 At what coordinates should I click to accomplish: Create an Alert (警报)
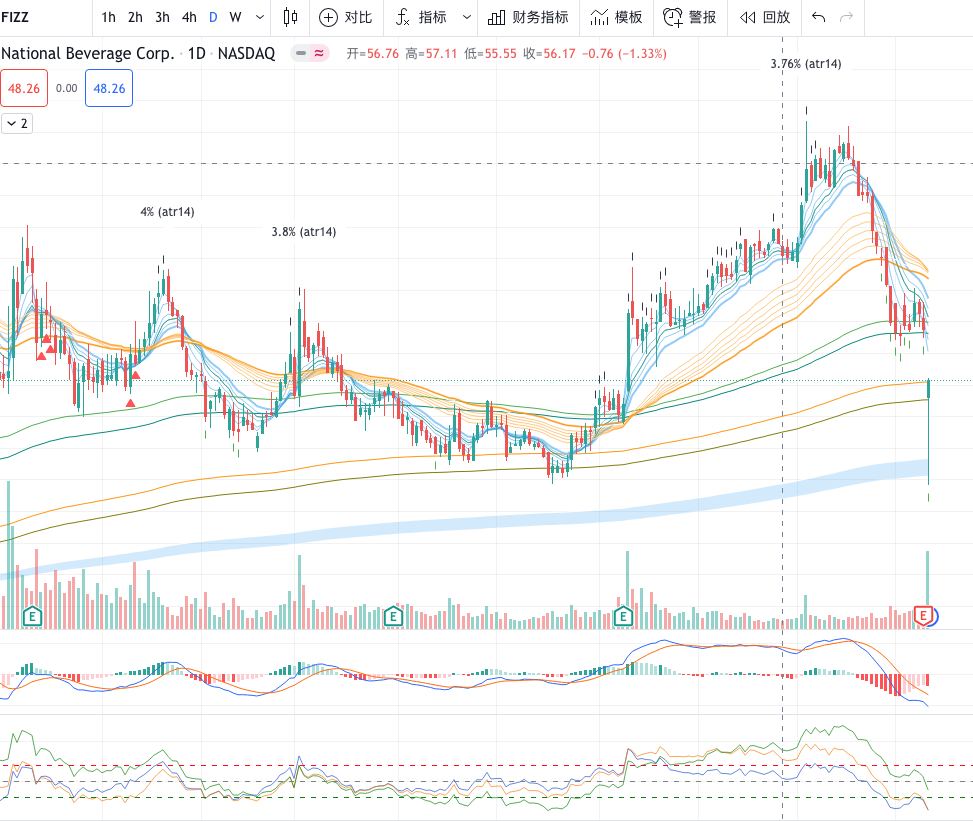[690, 17]
